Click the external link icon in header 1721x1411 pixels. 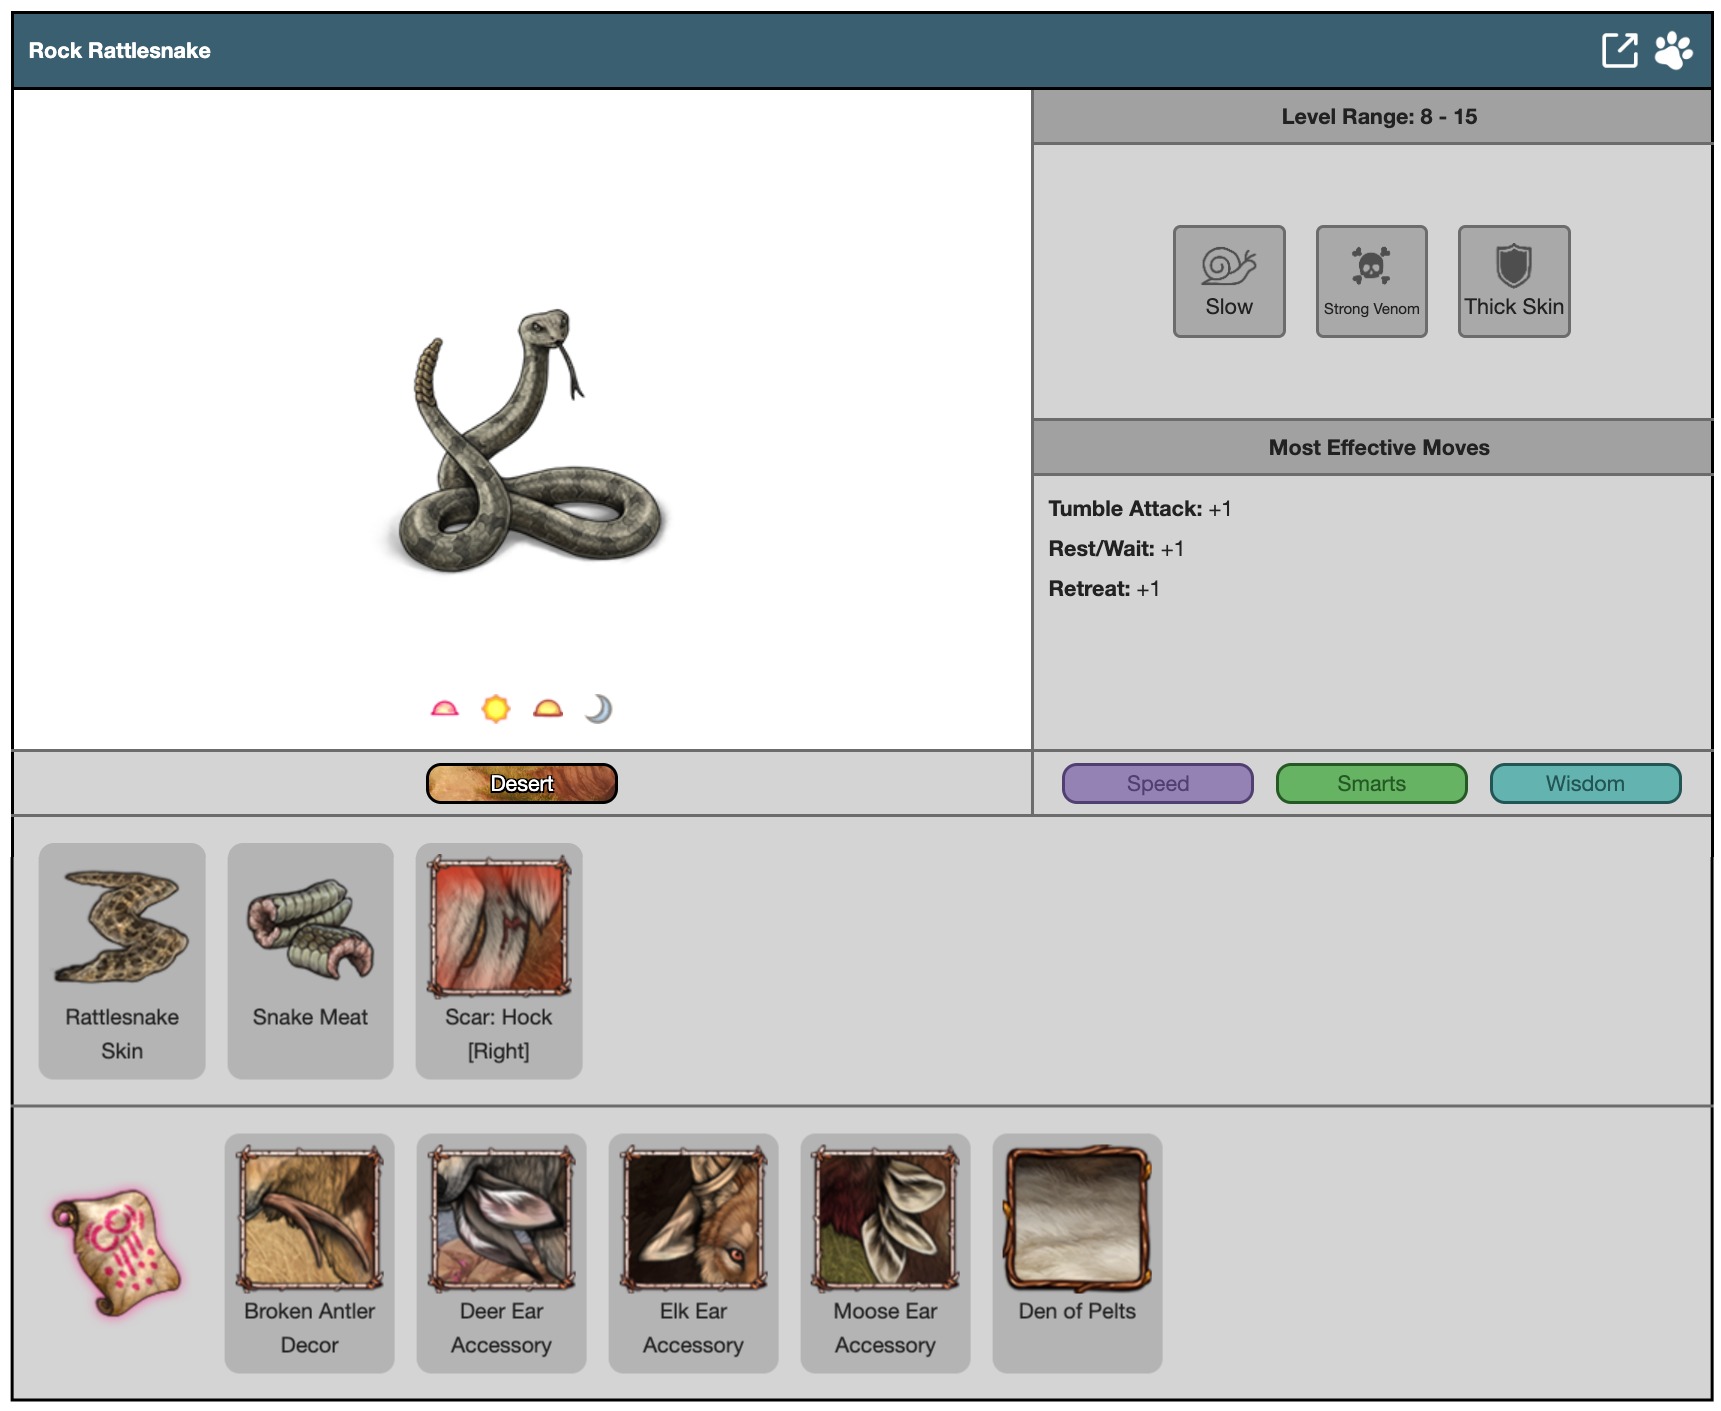point(1618,50)
